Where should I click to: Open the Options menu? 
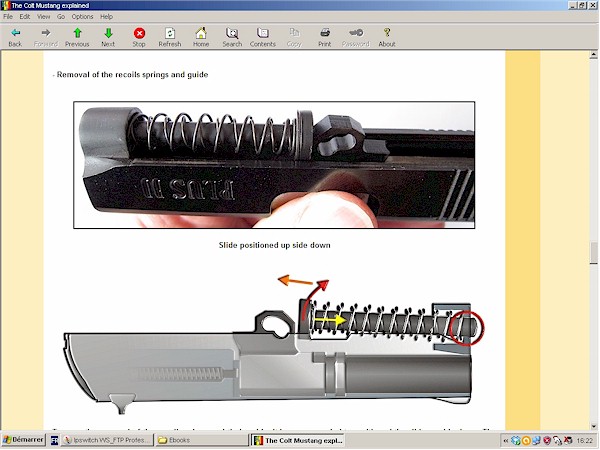[x=82, y=16]
